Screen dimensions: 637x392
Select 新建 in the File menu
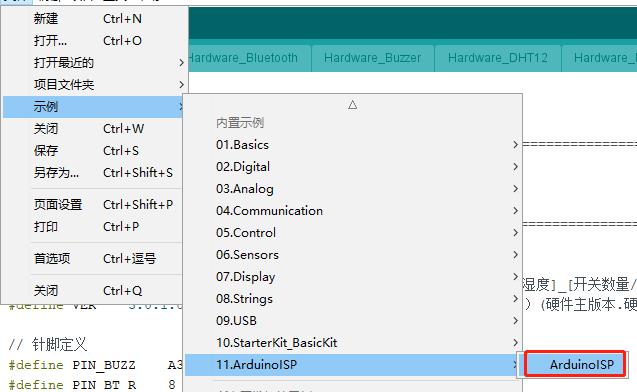93,19
